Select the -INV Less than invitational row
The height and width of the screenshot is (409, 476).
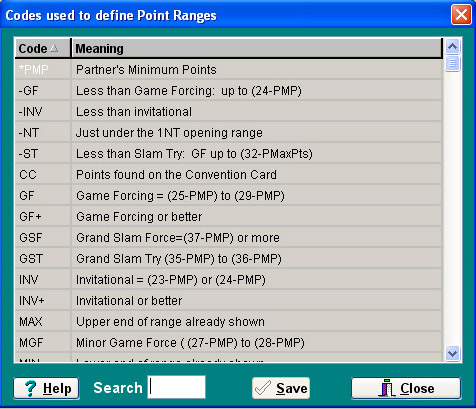(229, 112)
